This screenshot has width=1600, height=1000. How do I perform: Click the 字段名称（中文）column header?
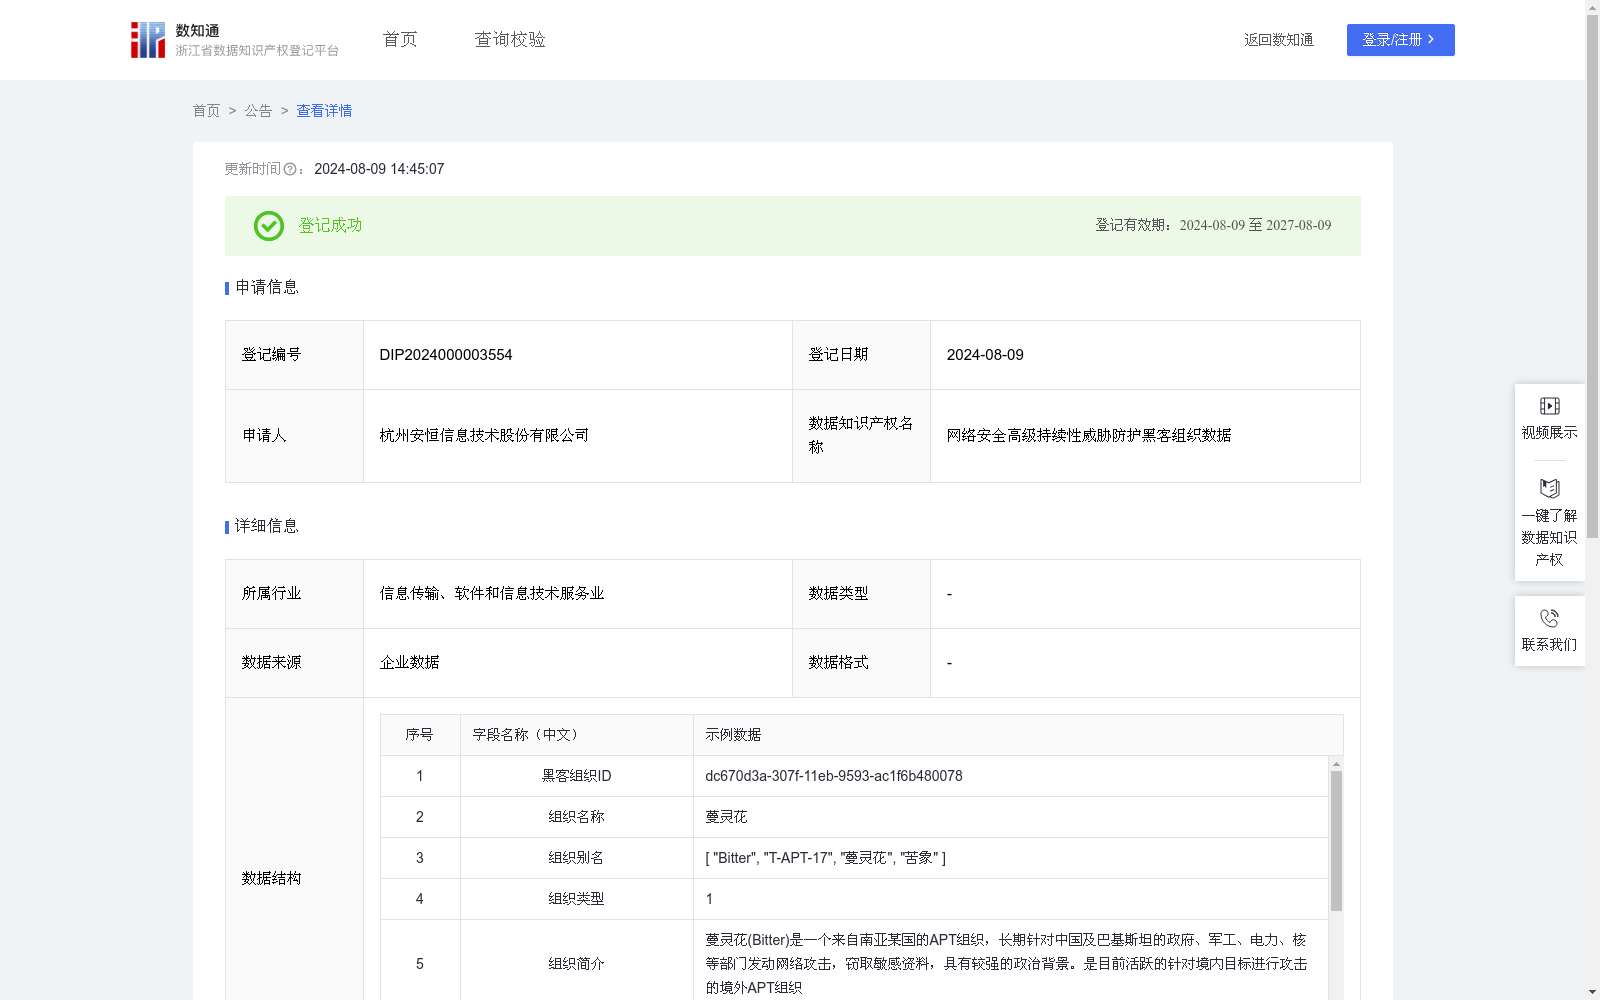click(x=577, y=735)
